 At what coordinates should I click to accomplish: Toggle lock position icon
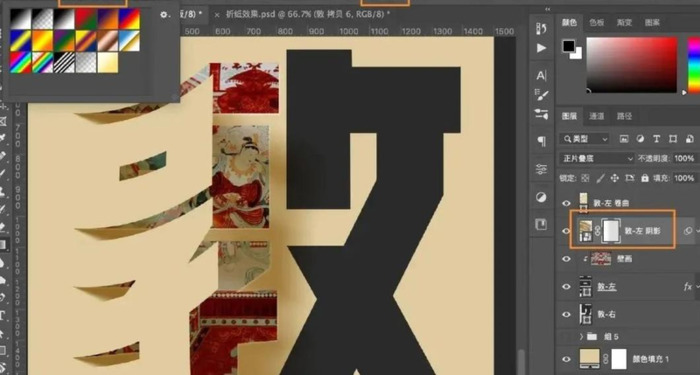click(x=615, y=178)
